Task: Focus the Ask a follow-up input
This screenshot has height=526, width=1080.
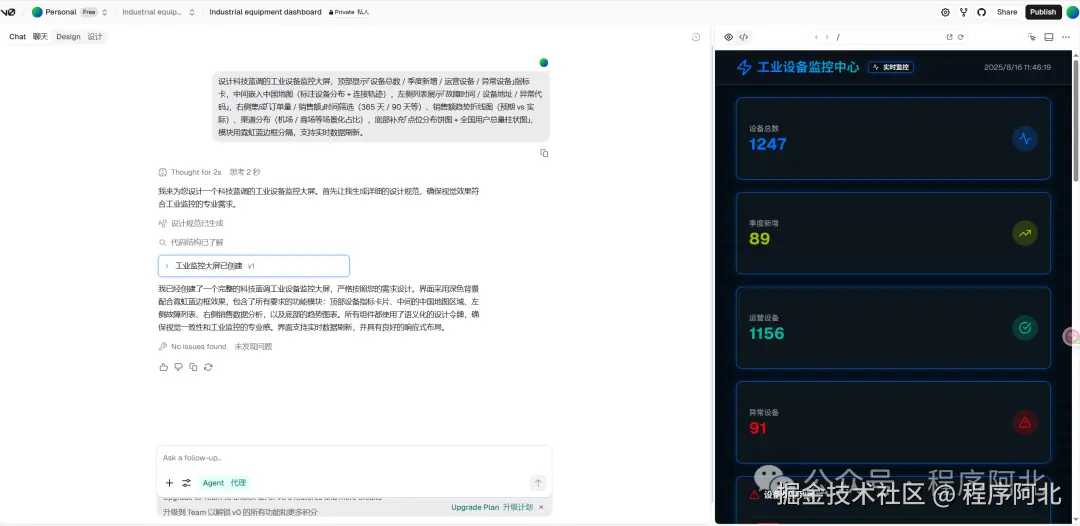Action: (x=353, y=458)
